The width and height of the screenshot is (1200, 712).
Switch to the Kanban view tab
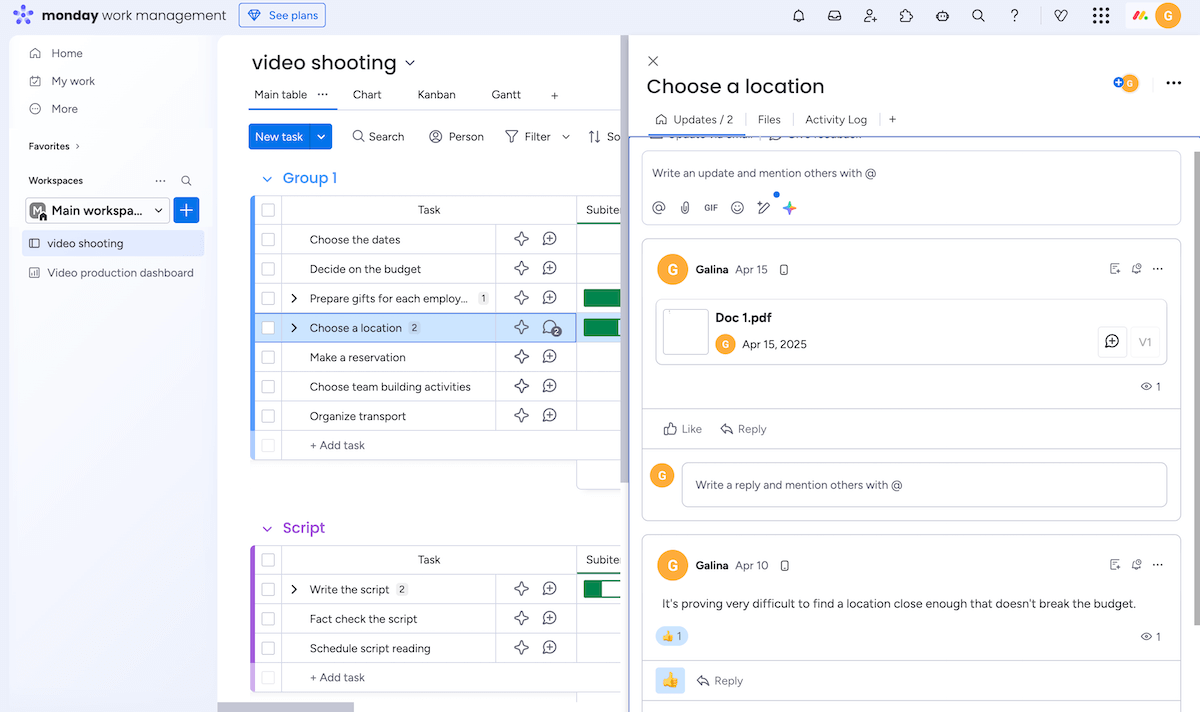point(436,94)
